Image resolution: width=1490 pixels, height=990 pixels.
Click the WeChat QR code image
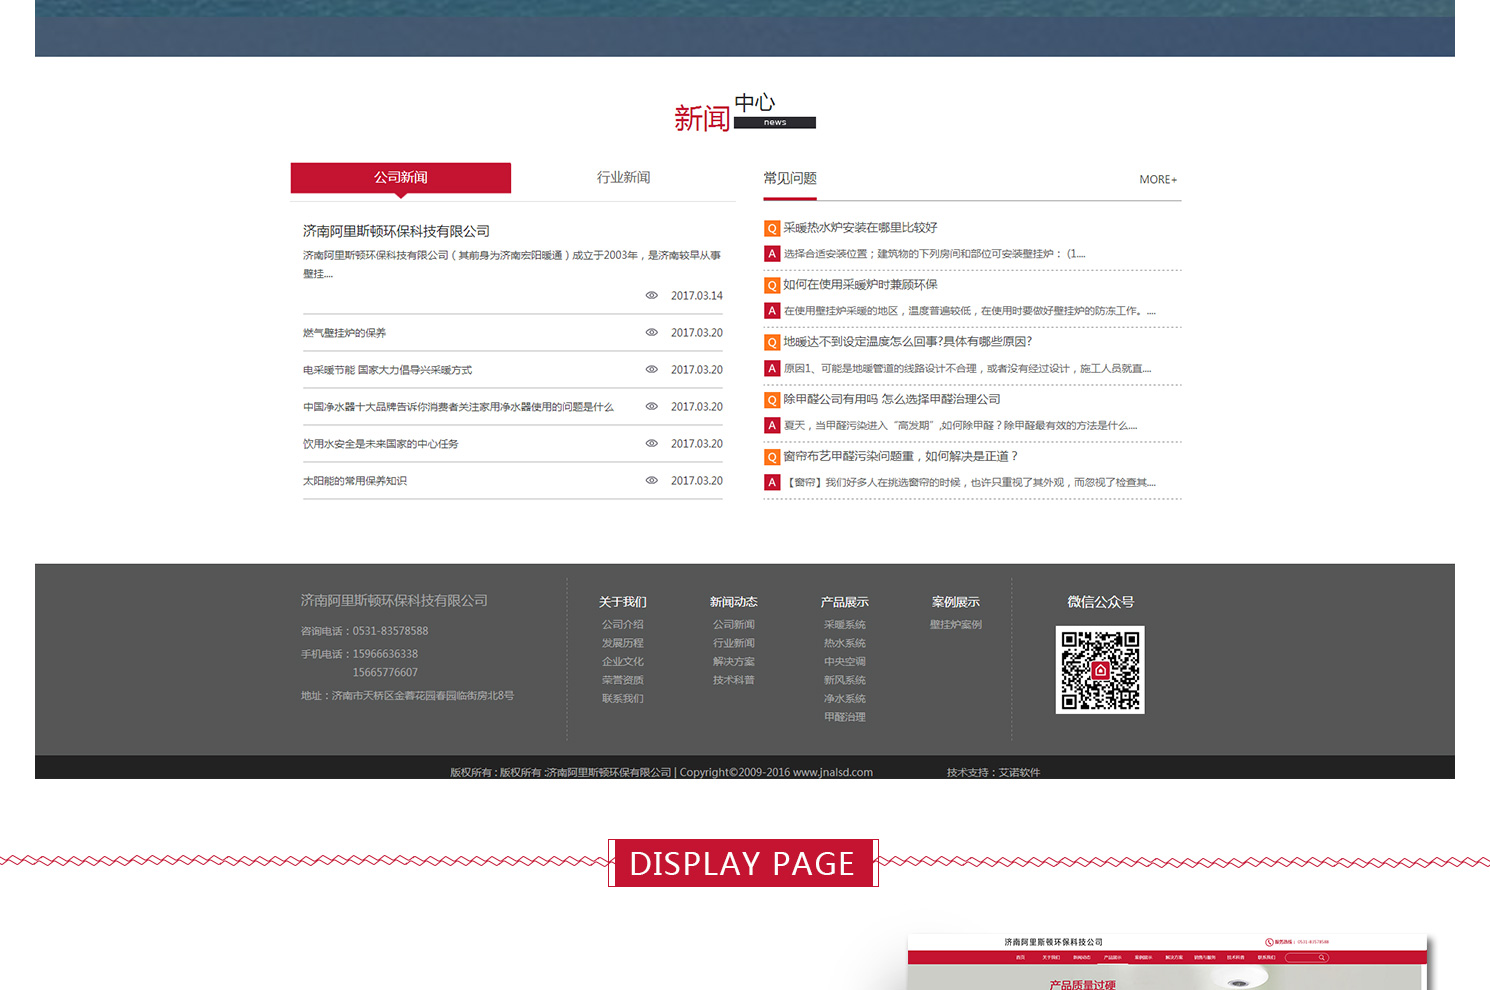(1100, 670)
